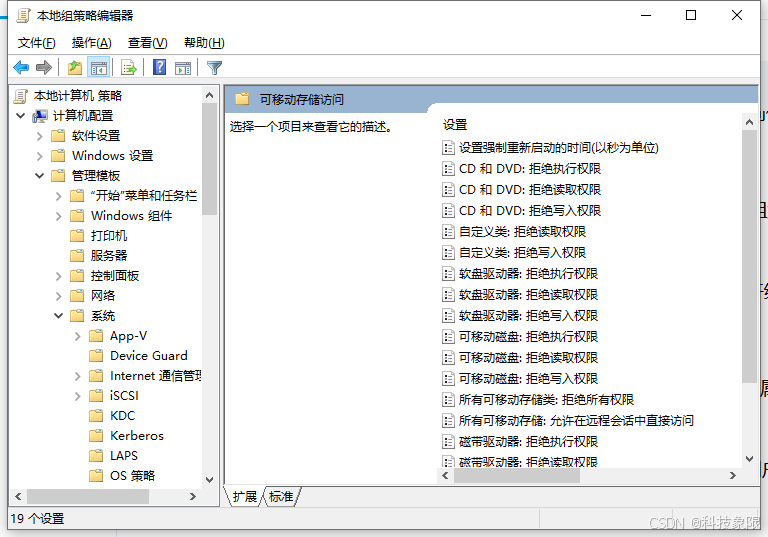
Task: Click the Export list toolbar icon
Action: click(129, 68)
